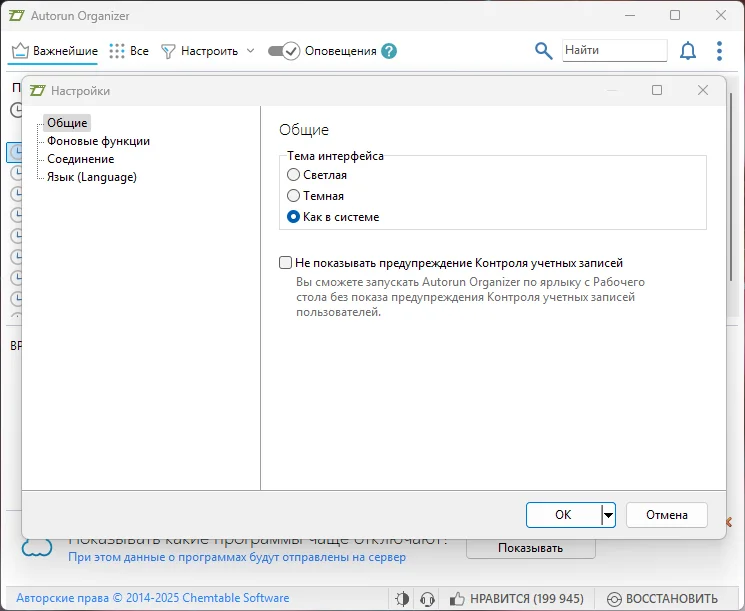Toggle the Оповещения switch
745x611 pixels.
(284, 51)
